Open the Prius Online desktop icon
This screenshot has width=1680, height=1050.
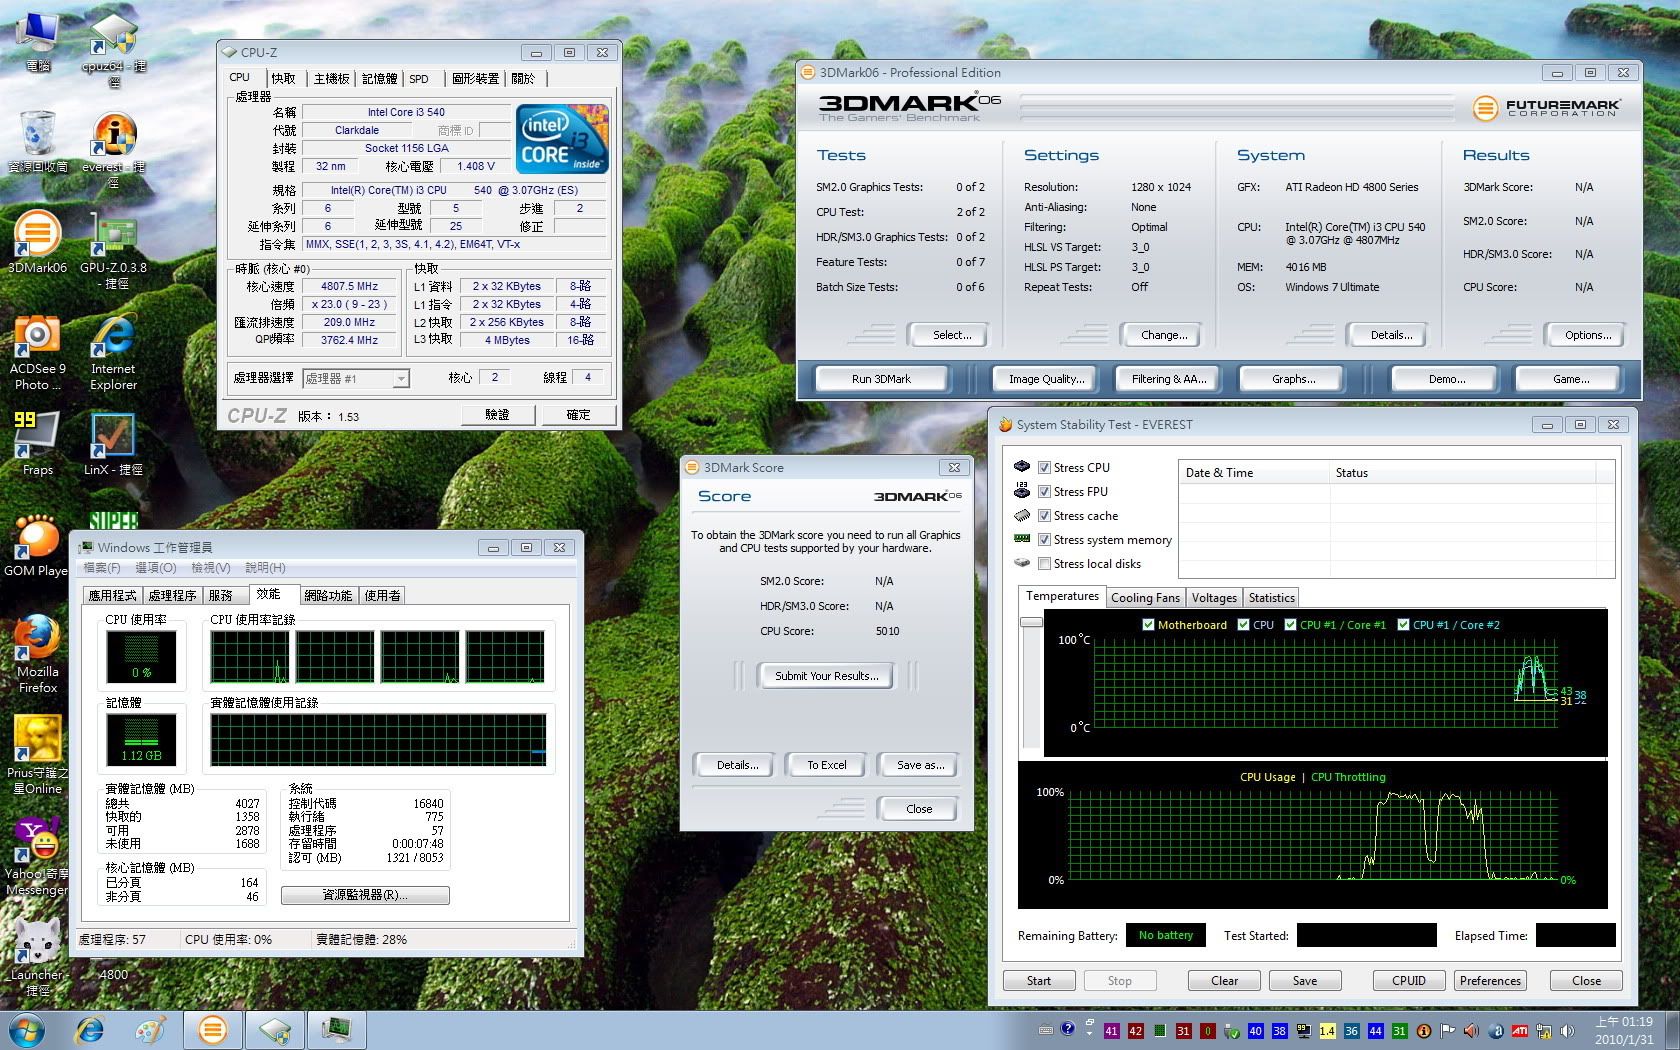tap(37, 755)
